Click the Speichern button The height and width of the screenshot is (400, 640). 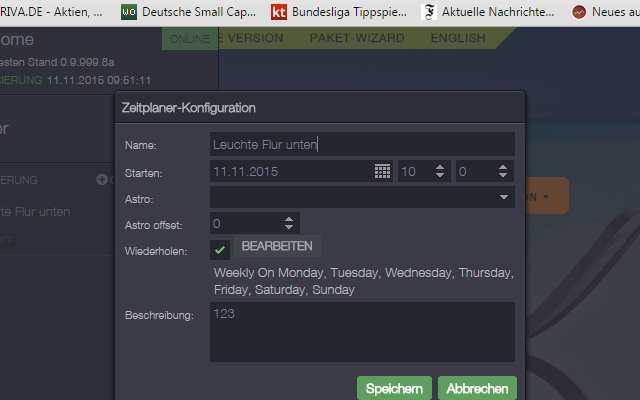tap(394, 388)
